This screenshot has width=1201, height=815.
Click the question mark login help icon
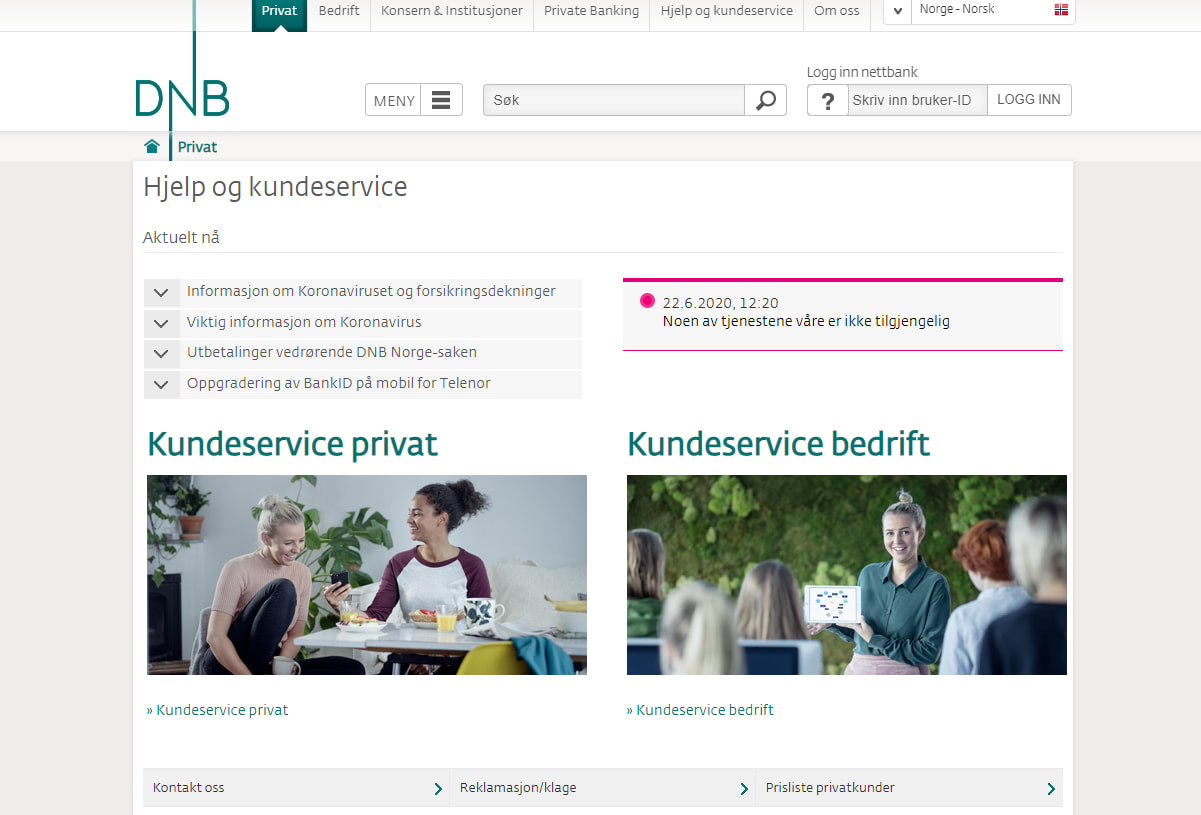[x=827, y=100]
